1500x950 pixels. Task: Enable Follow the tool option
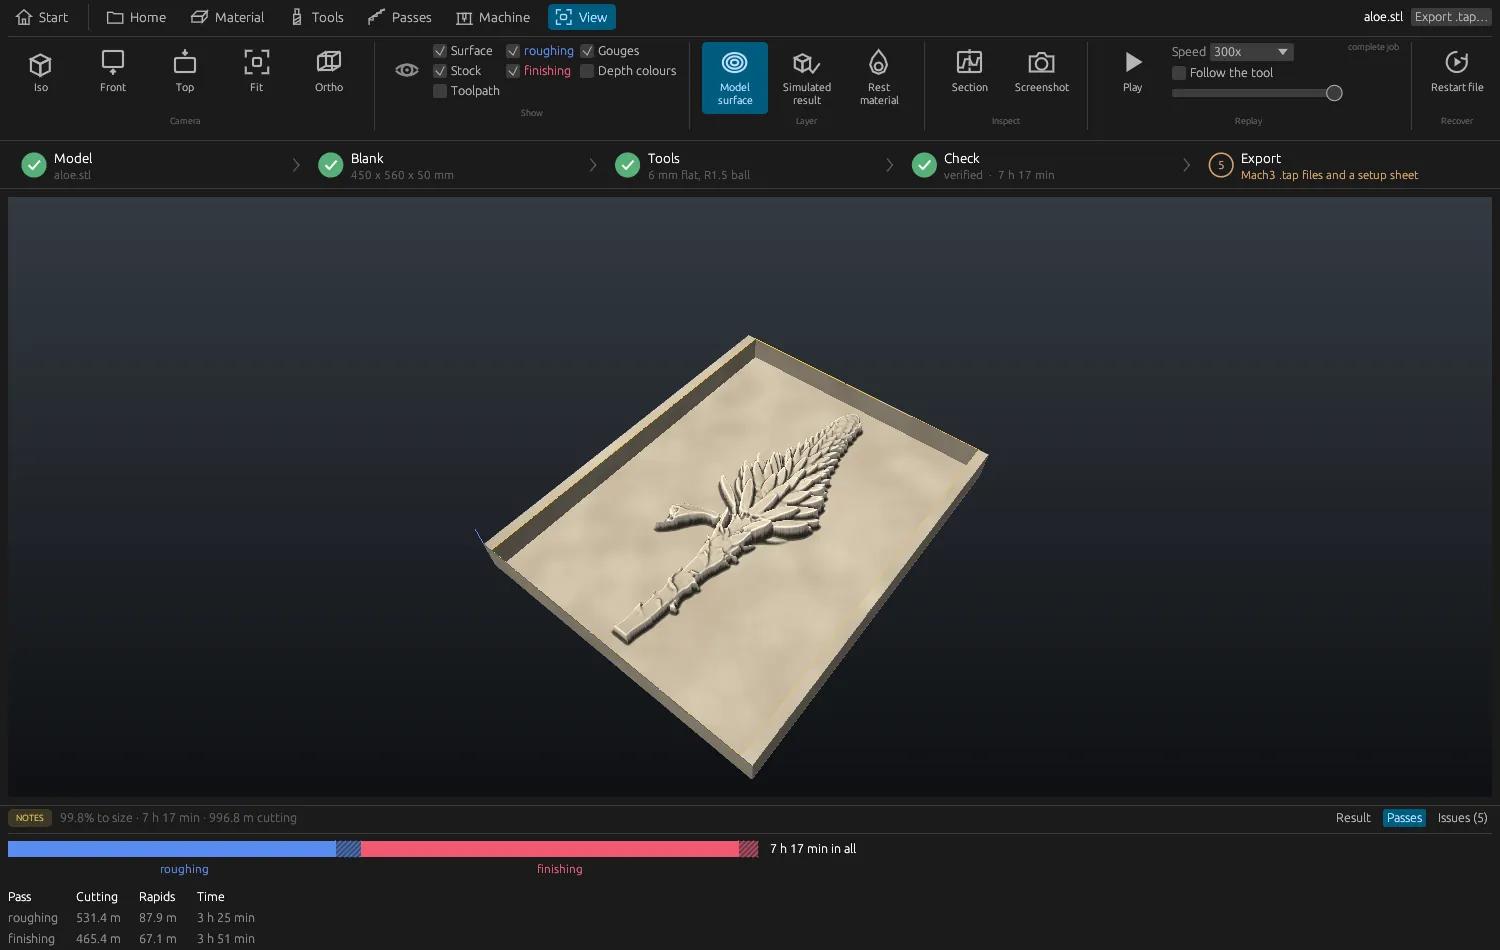1179,73
